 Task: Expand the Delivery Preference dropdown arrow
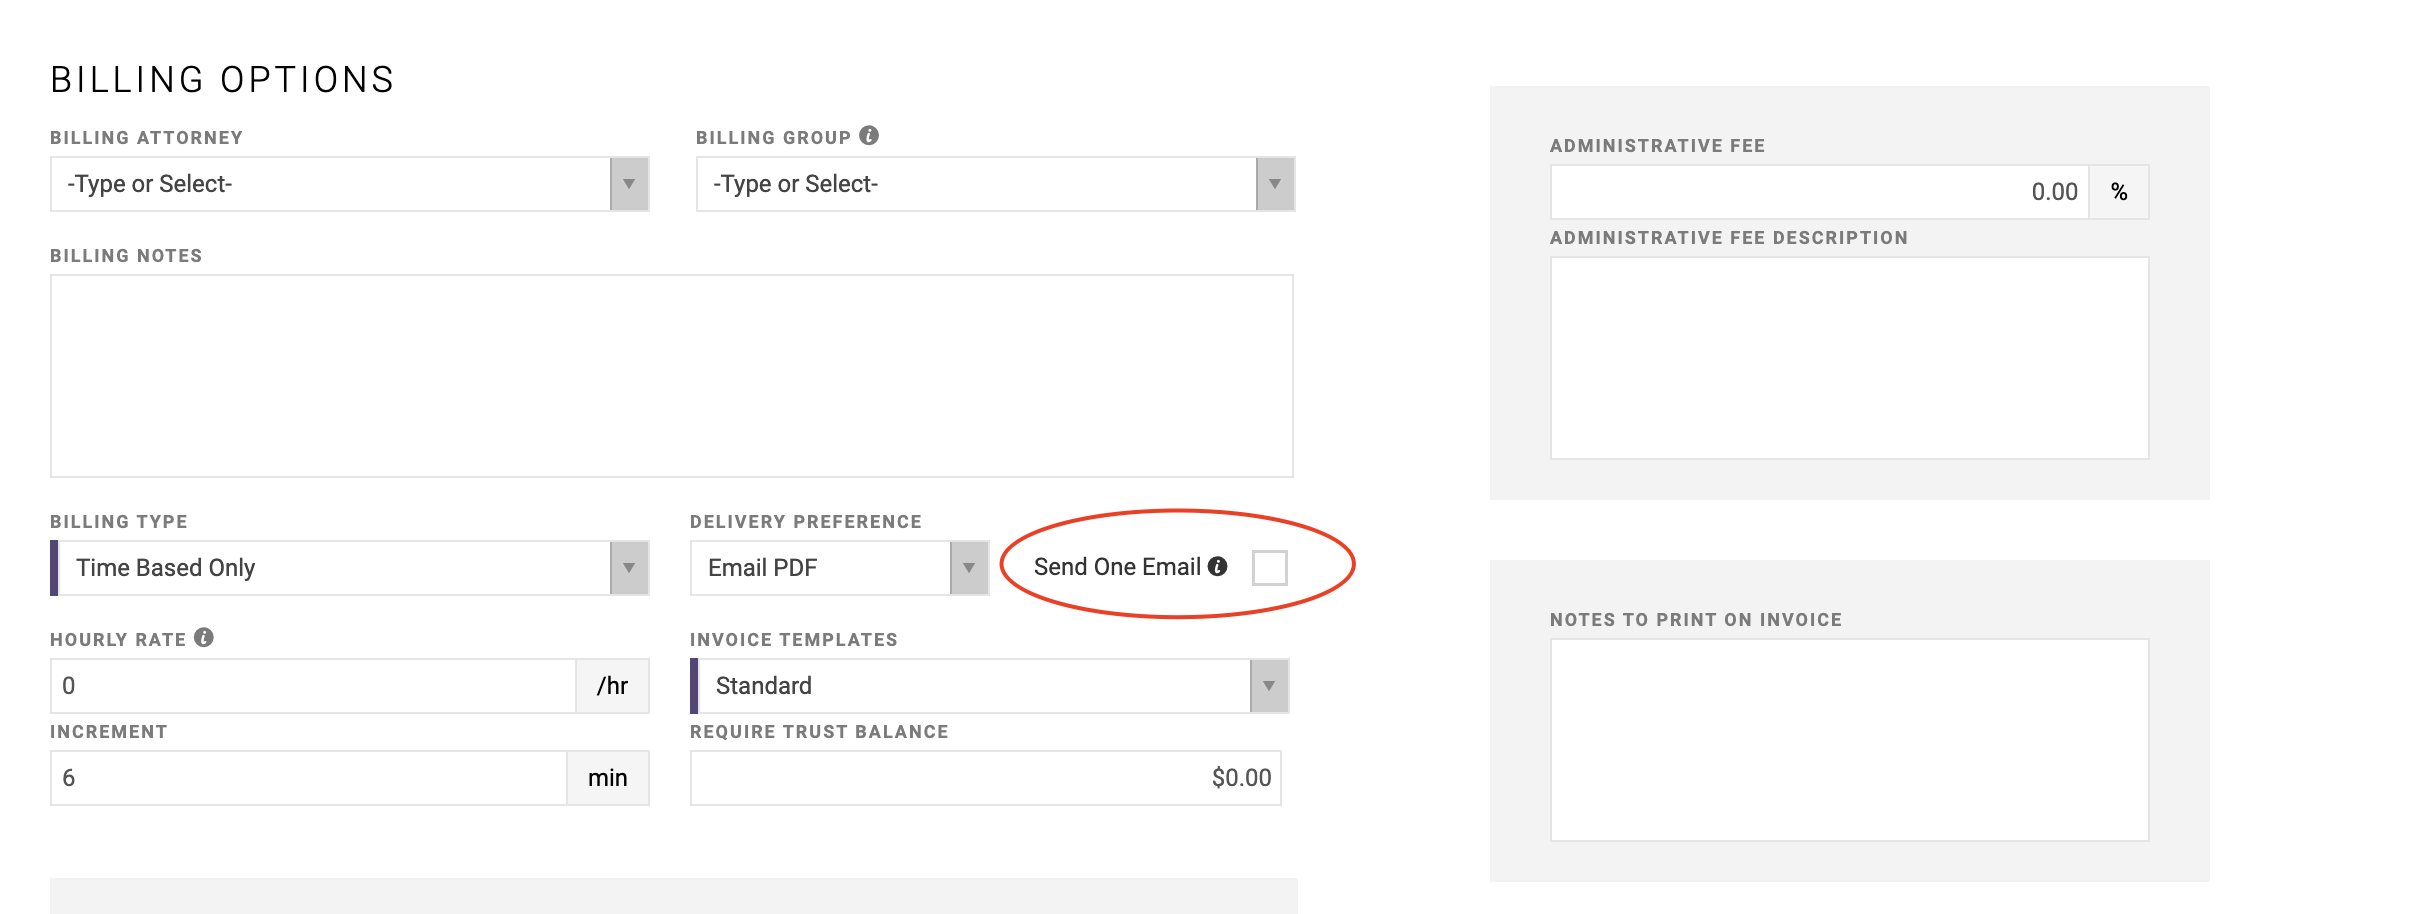click(969, 568)
